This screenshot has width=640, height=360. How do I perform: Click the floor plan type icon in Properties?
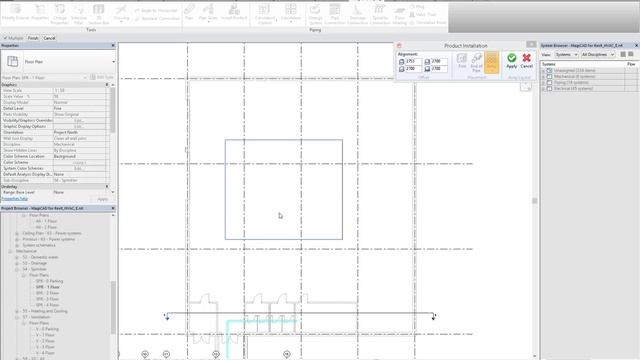[12, 62]
